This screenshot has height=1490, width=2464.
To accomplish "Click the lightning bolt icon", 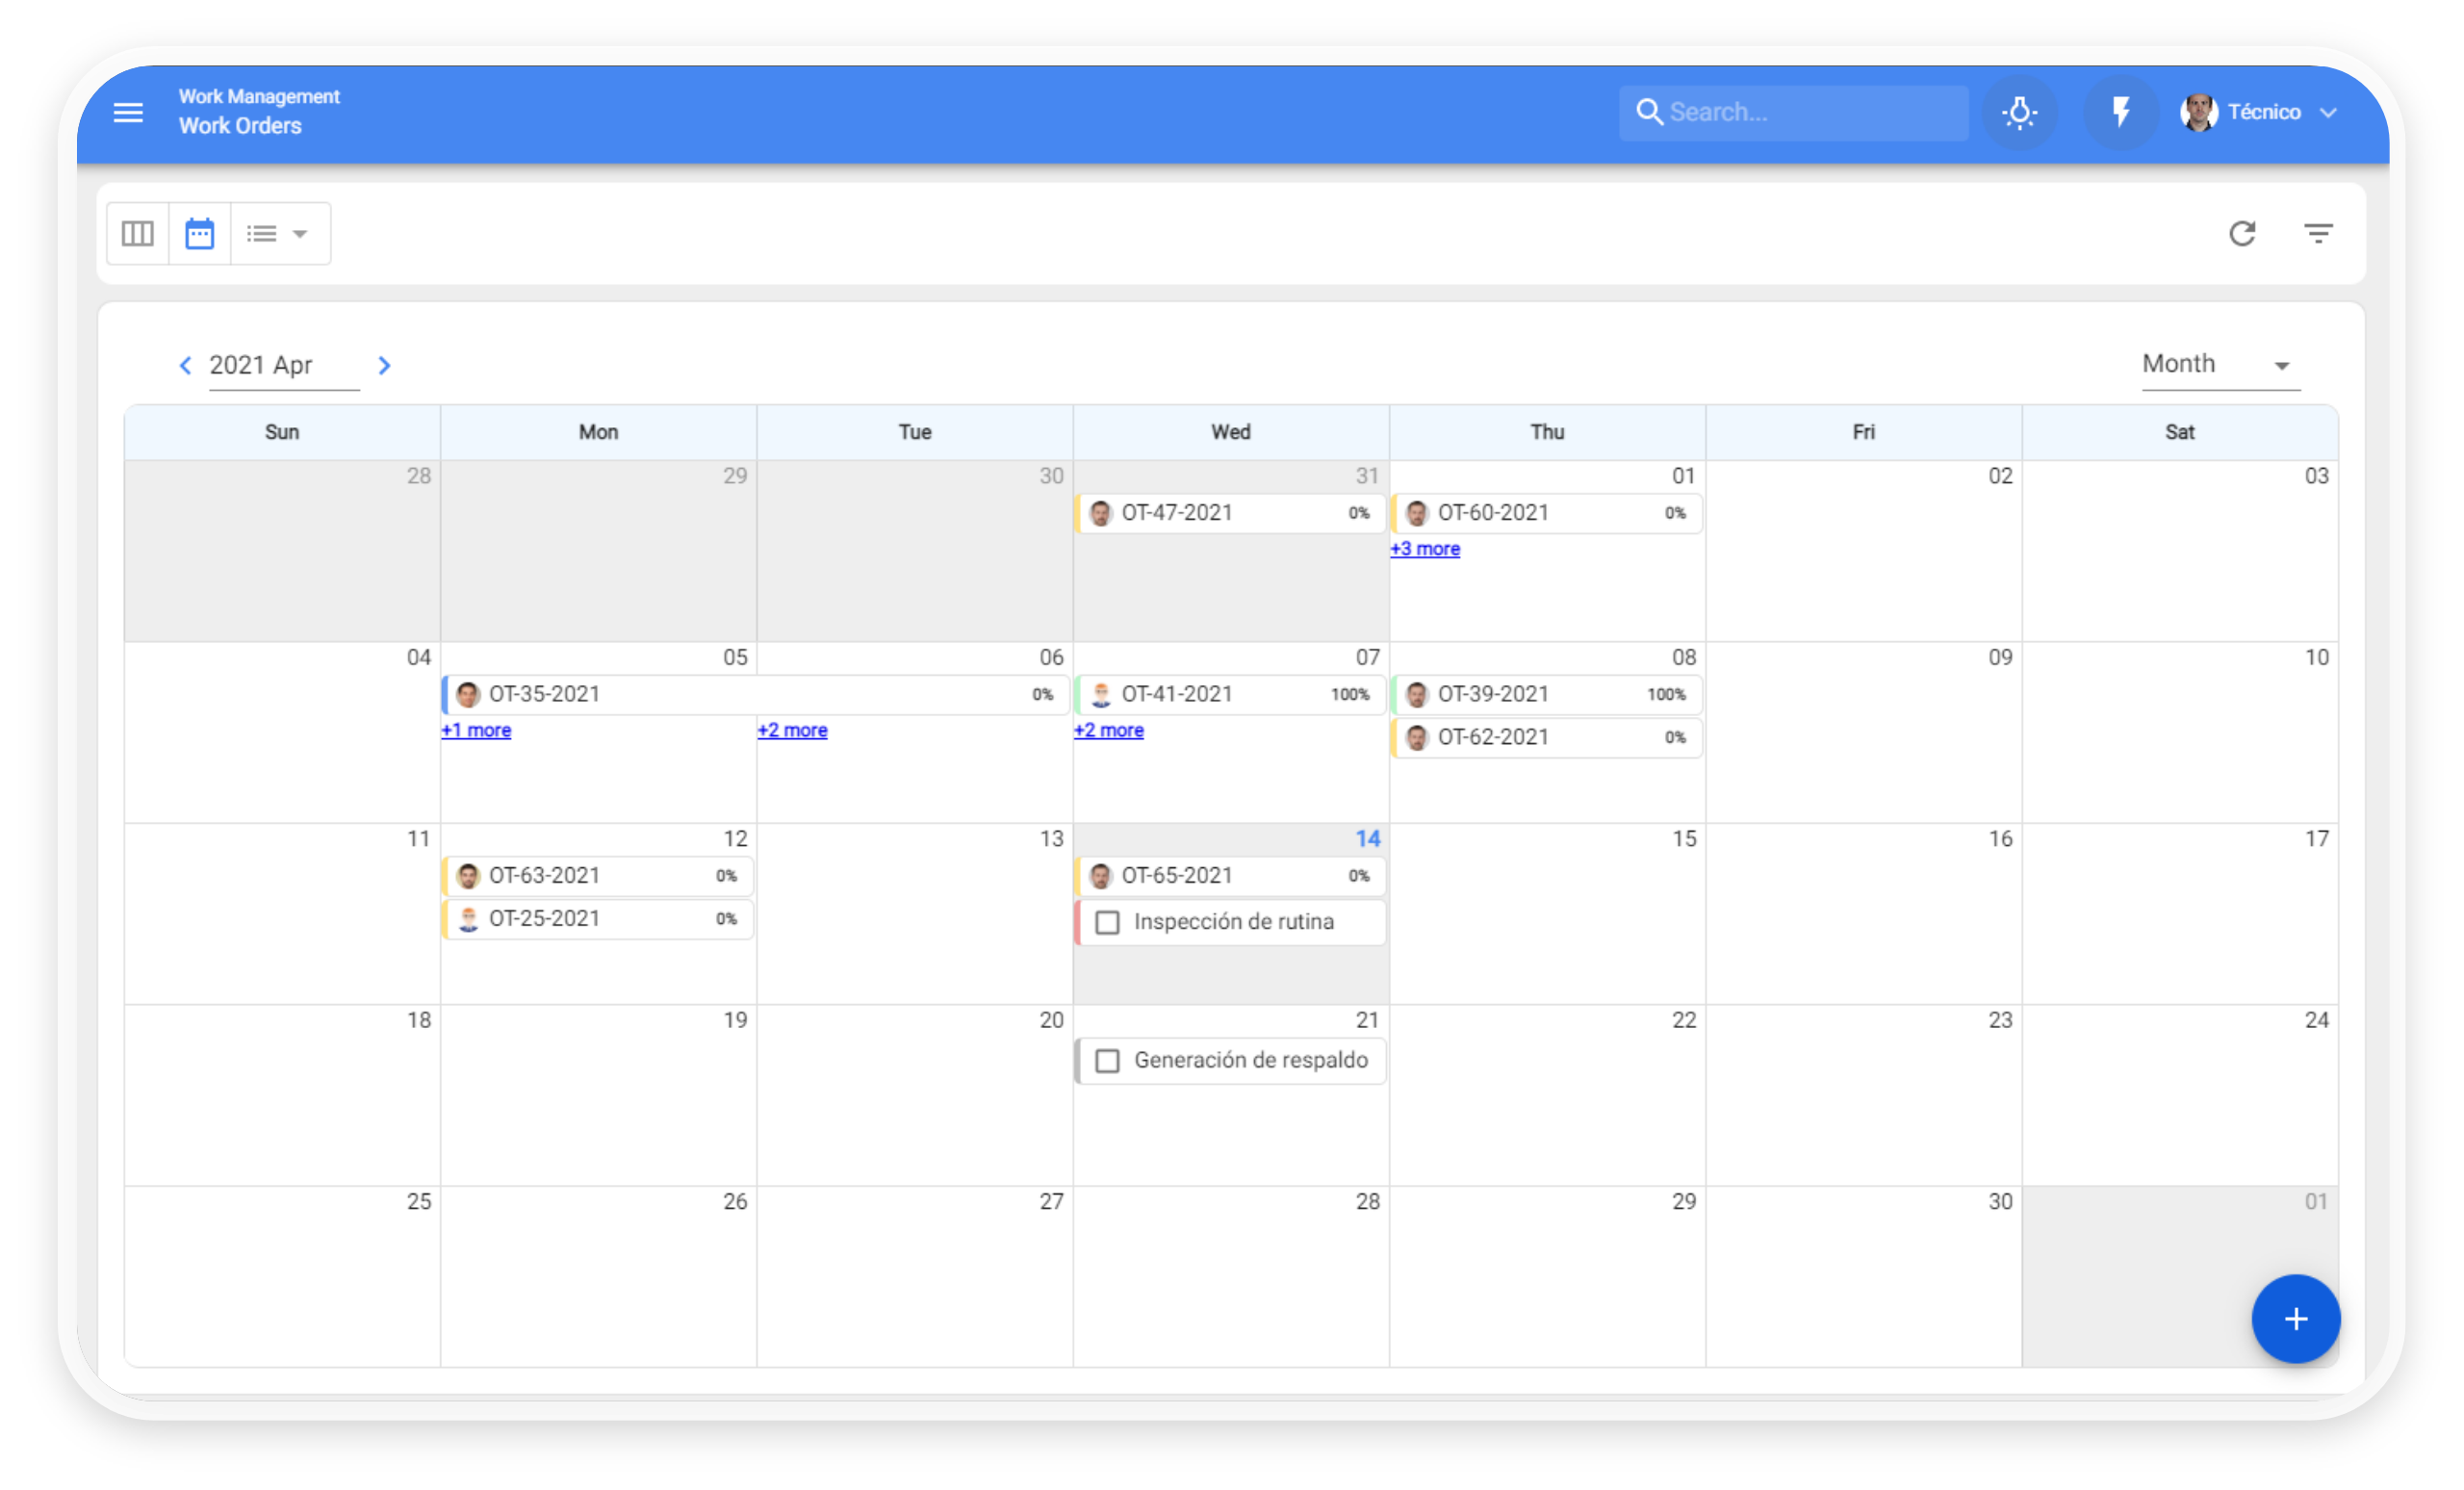I will 2120,112.
